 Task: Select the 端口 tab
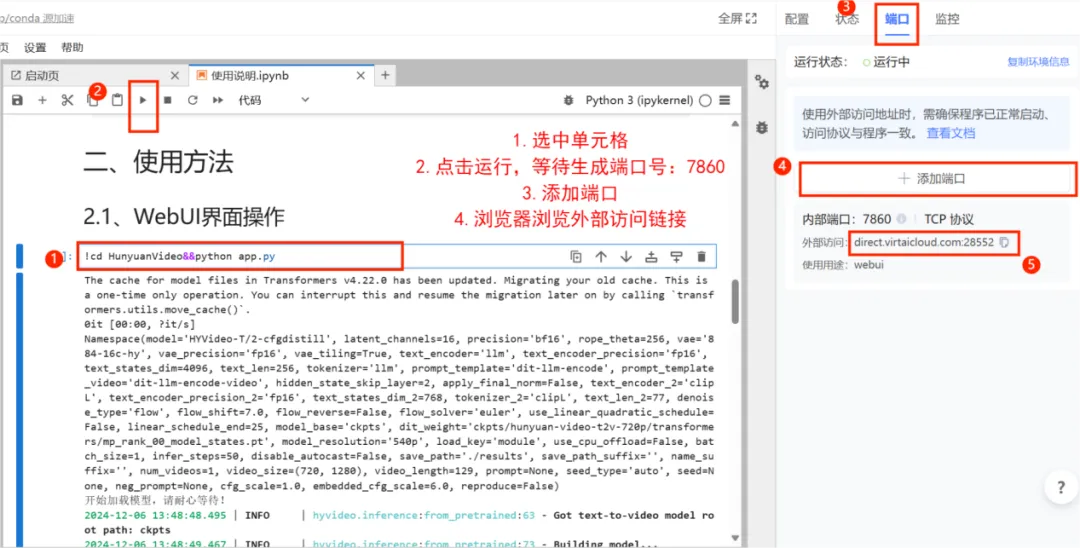(897, 19)
